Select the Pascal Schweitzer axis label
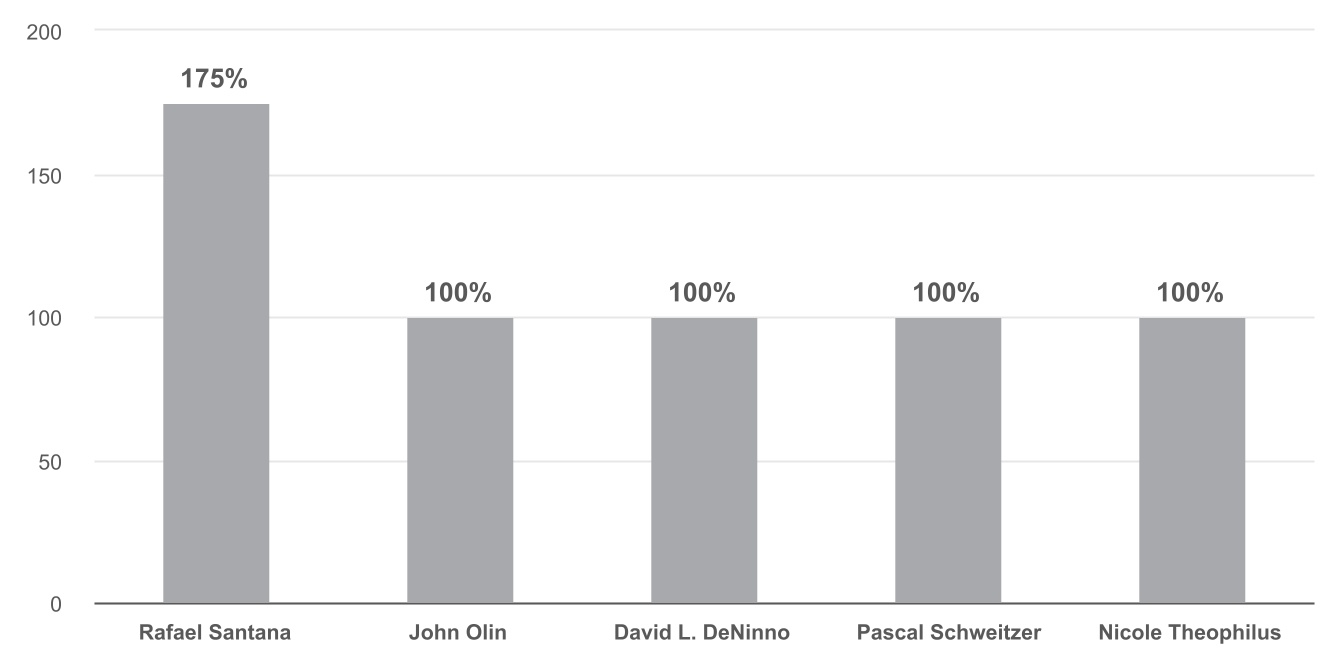 click(949, 633)
